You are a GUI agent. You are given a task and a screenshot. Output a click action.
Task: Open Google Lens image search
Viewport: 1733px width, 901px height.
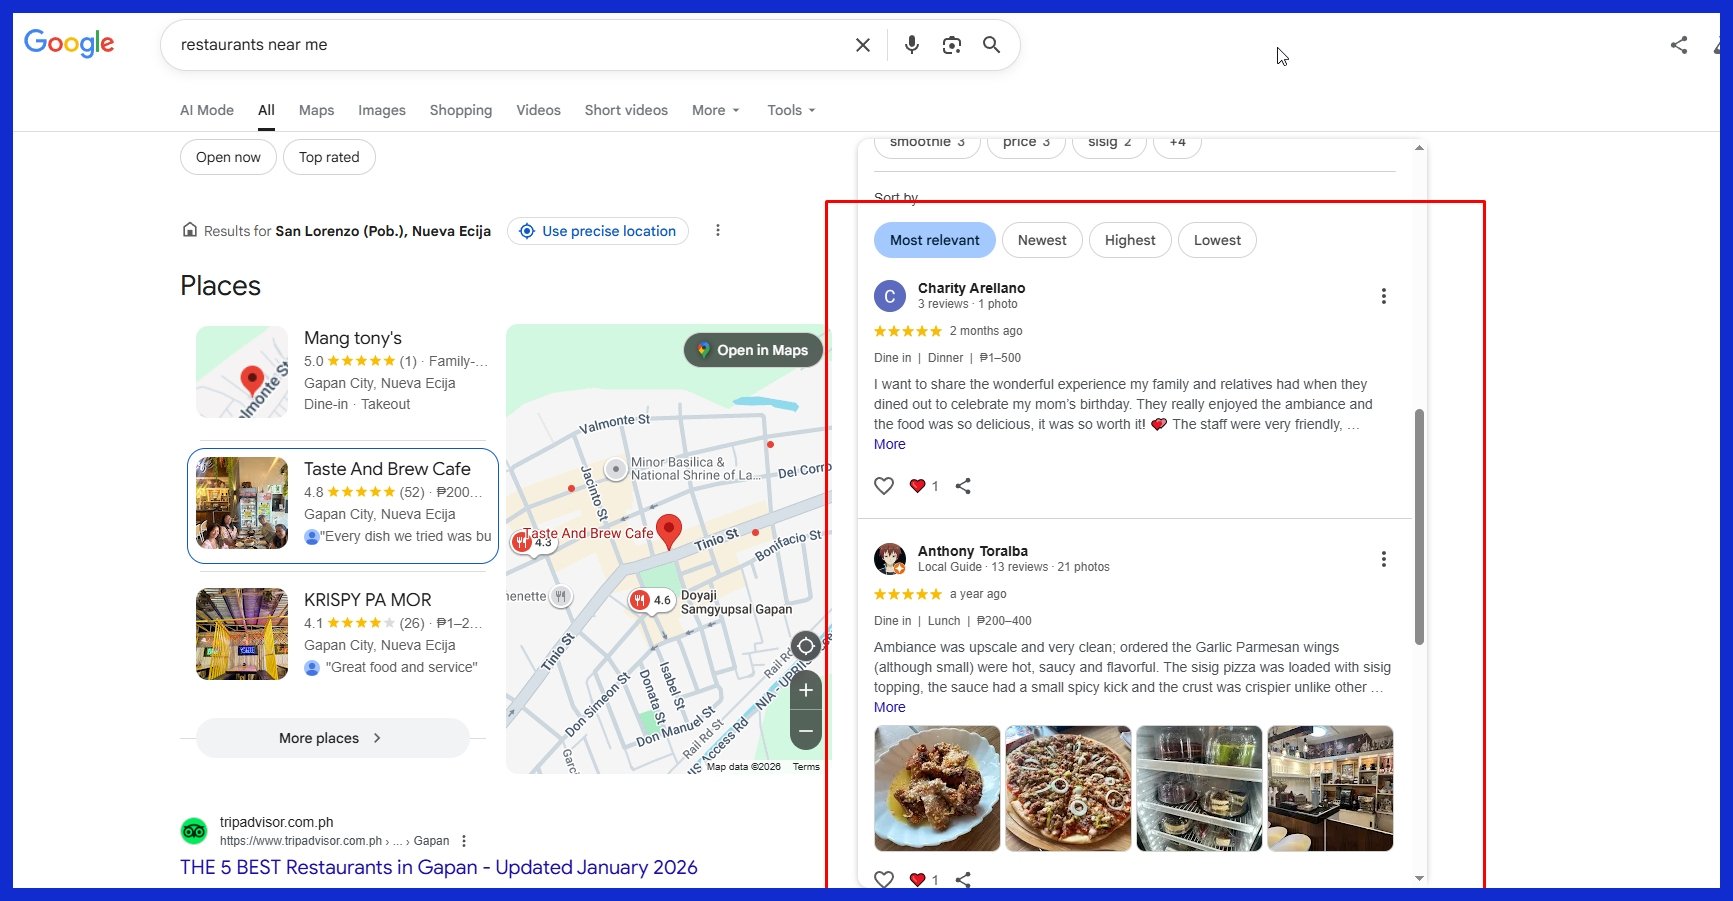951,44
